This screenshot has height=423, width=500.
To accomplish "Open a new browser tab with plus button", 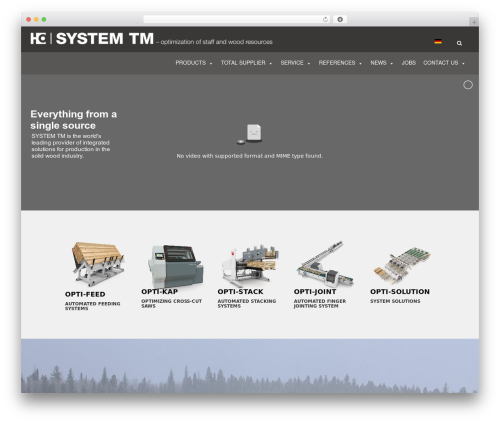I will [474, 22].
